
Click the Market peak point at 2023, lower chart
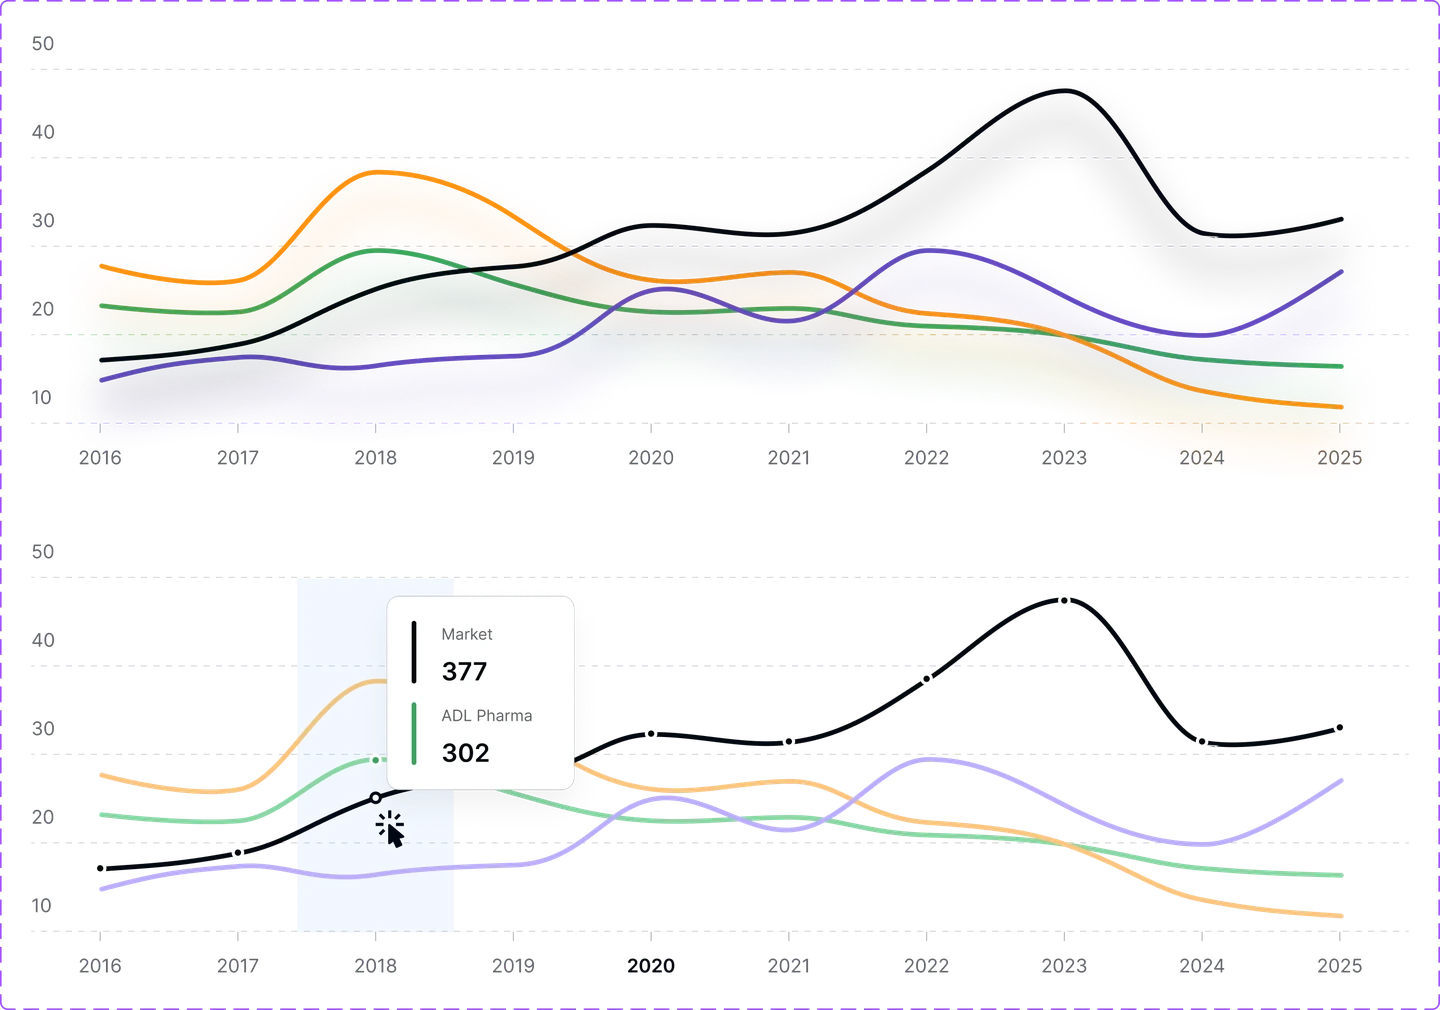point(1064,600)
